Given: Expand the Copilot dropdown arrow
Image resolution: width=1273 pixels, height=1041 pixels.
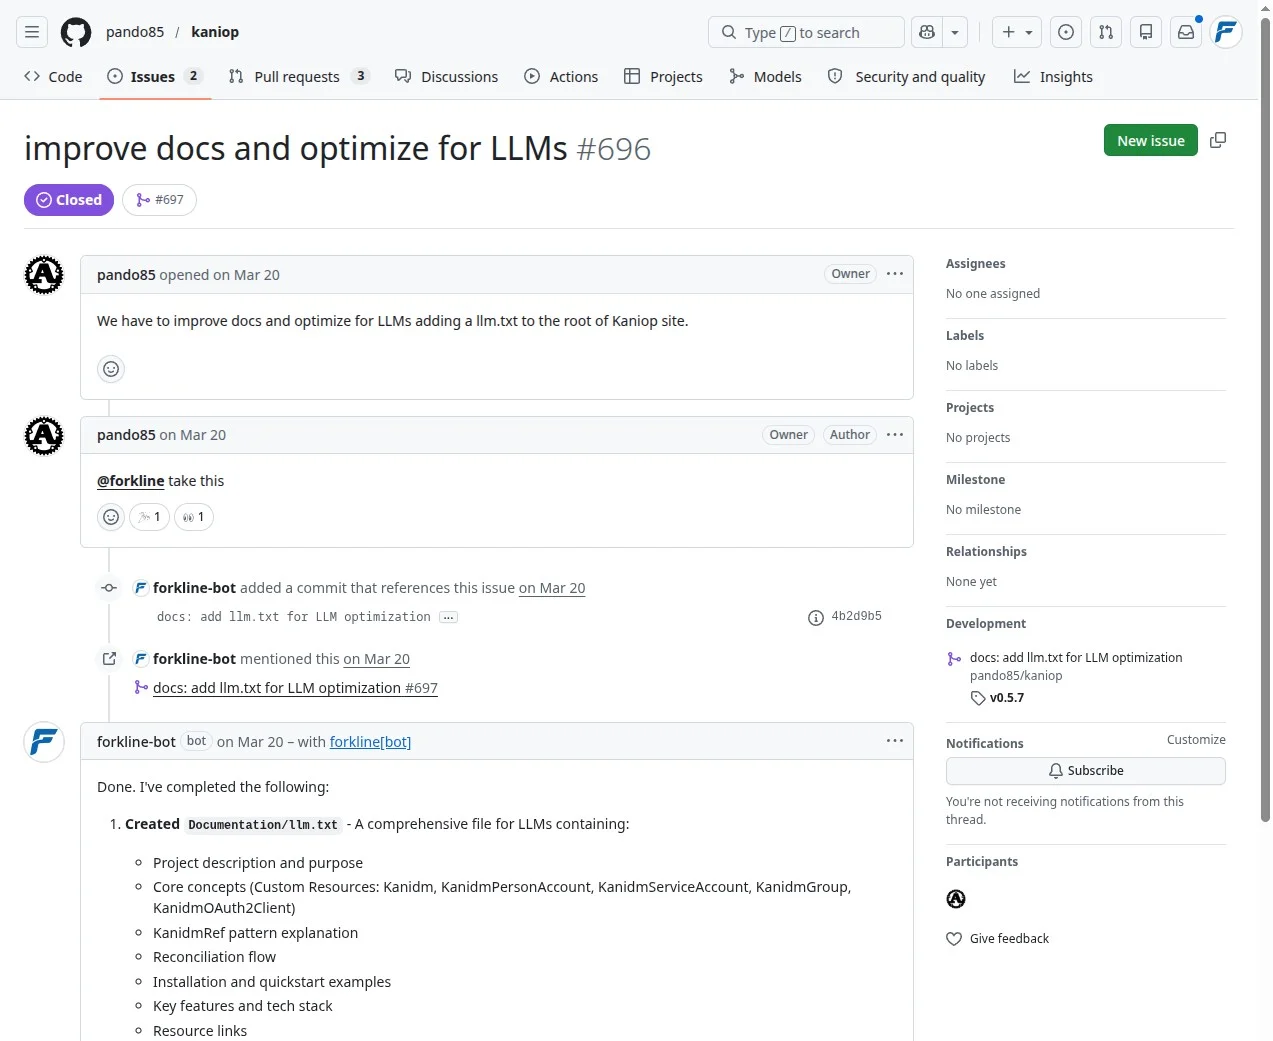Looking at the screenshot, I should pyautogui.click(x=955, y=32).
